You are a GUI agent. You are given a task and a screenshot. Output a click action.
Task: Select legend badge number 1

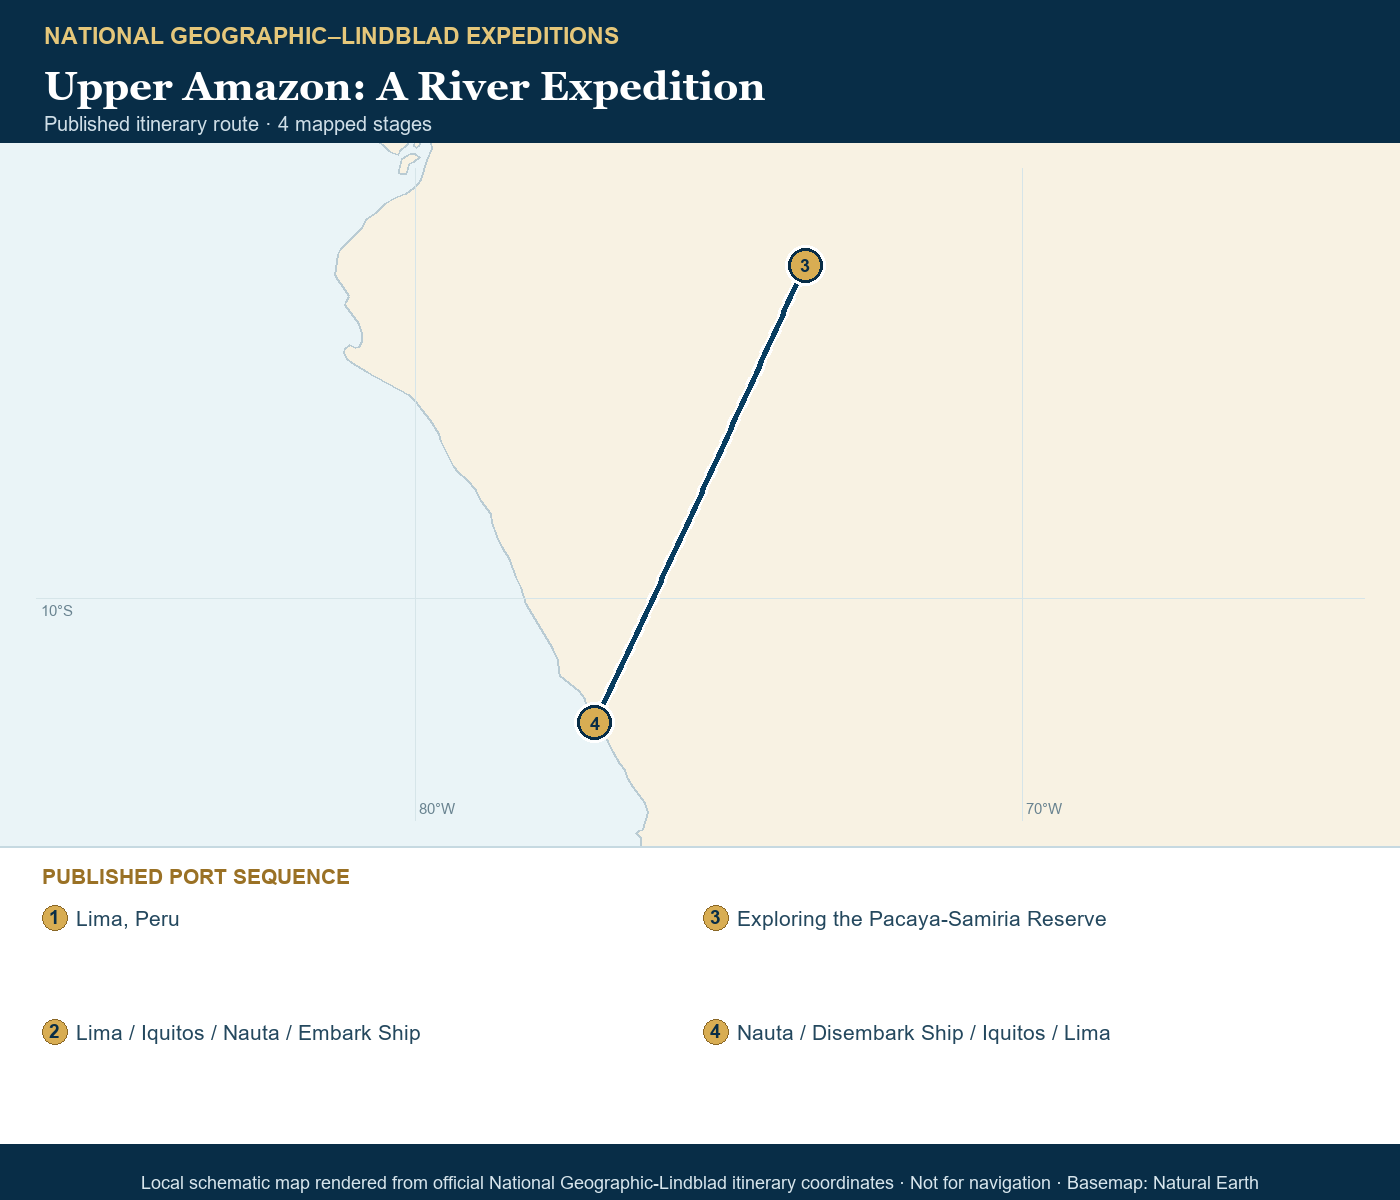coord(55,918)
